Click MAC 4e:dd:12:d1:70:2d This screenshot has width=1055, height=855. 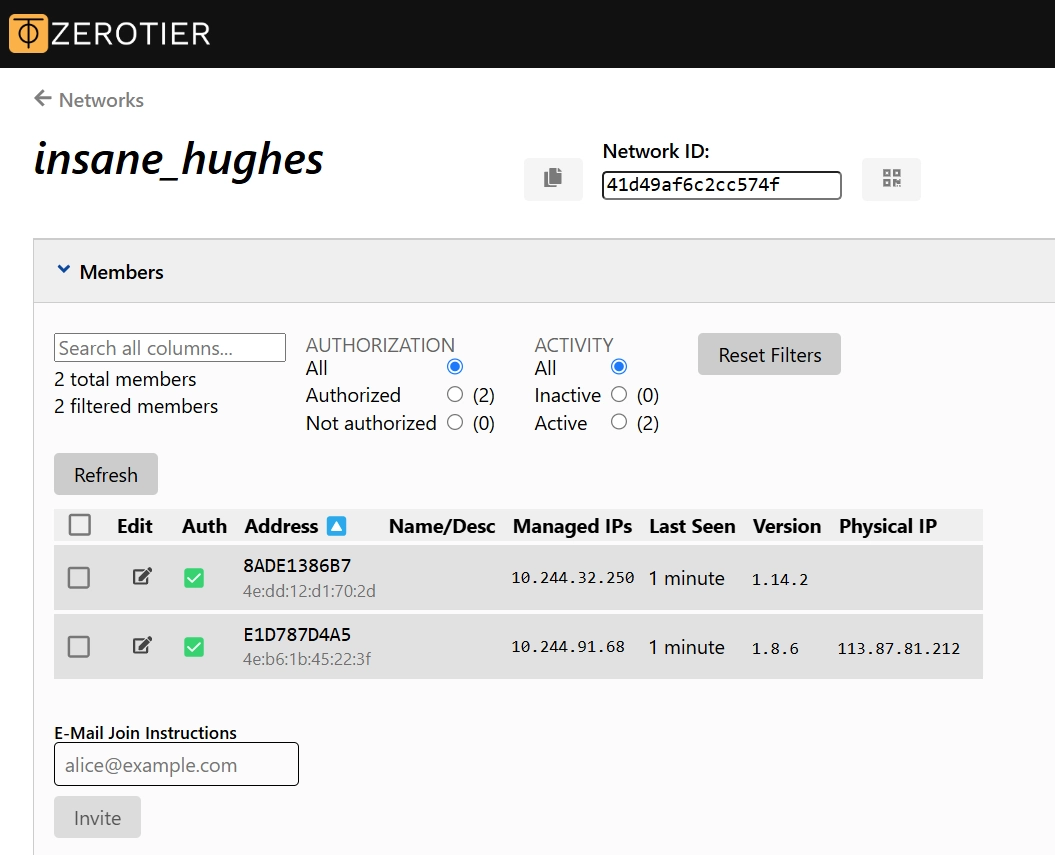tap(309, 591)
